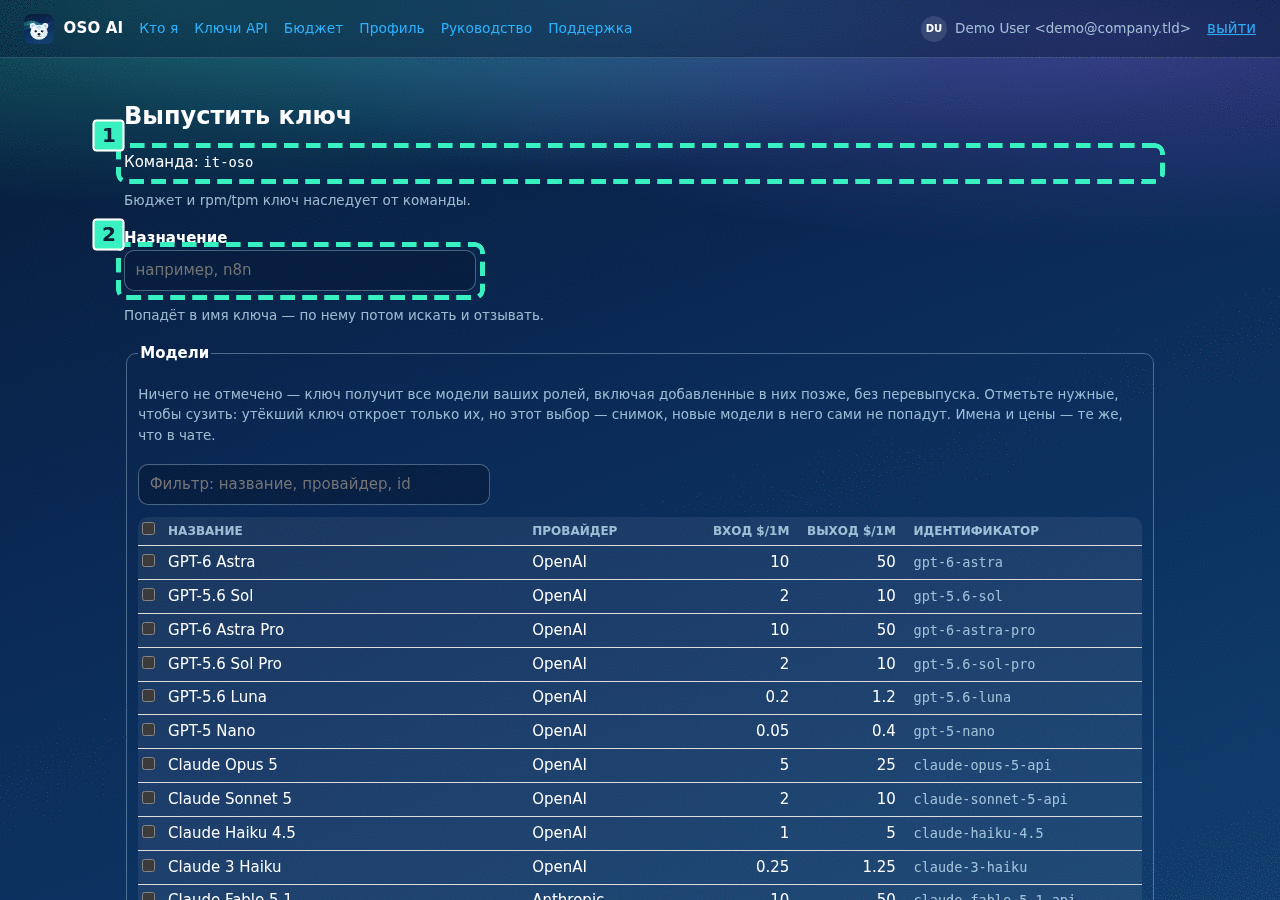Open the Ключи API page
1280x900 pixels.
click(x=231, y=28)
